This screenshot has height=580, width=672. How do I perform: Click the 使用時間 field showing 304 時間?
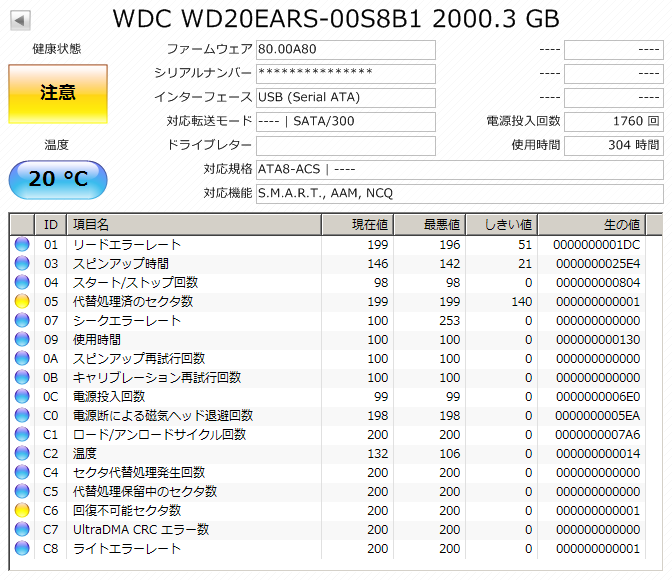[x=614, y=146]
